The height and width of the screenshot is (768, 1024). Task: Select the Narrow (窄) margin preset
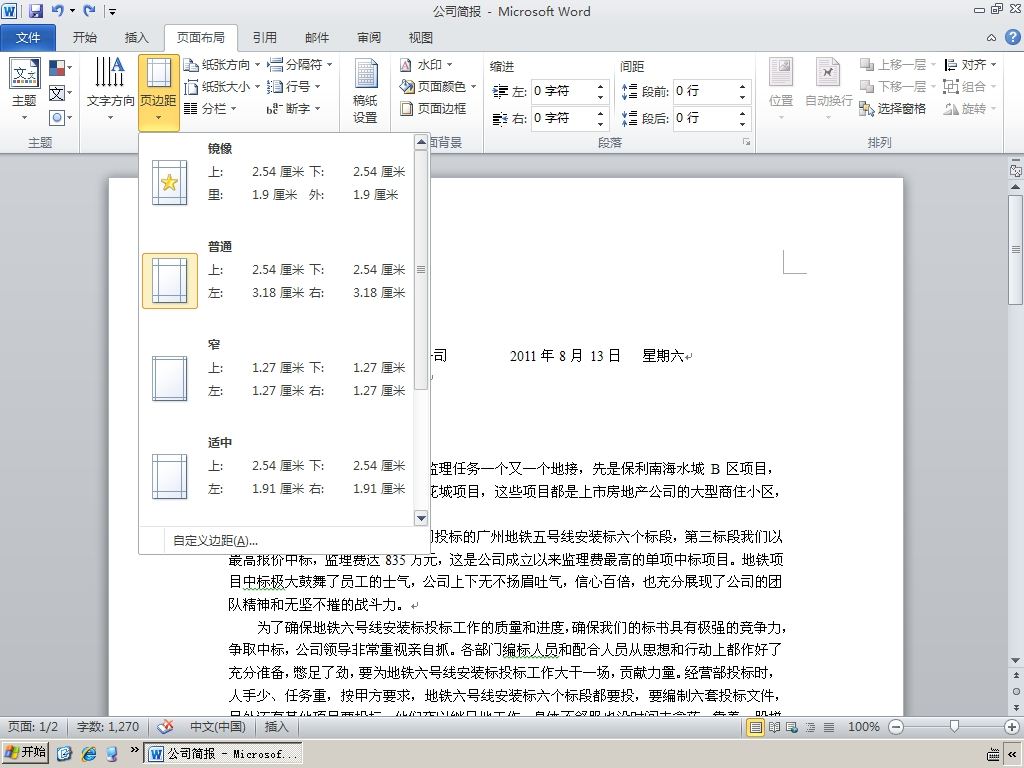tap(278, 378)
